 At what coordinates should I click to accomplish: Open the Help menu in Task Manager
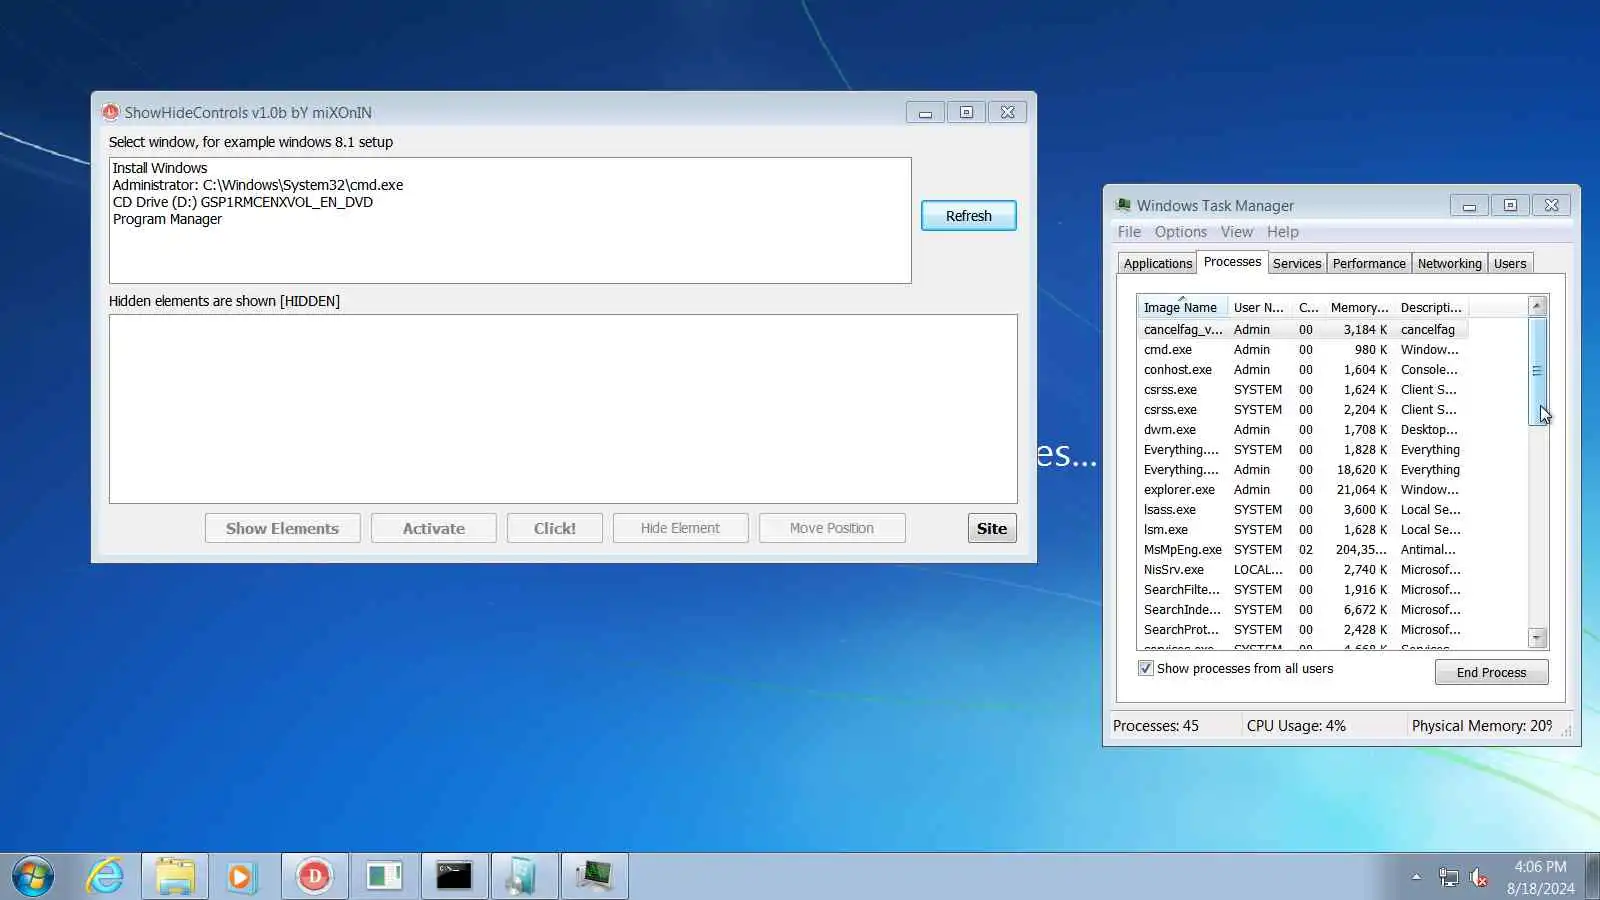pyautogui.click(x=1283, y=232)
